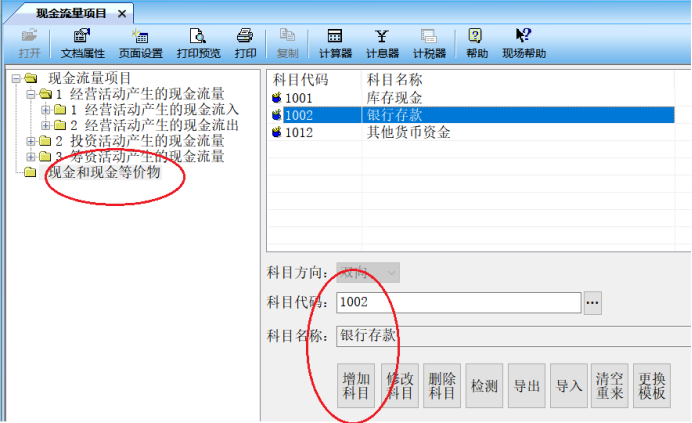Image resolution: width=692 pixels, height=423 pixels.
Task: Open the 计税器 tool
Action: tap(429, 43)
